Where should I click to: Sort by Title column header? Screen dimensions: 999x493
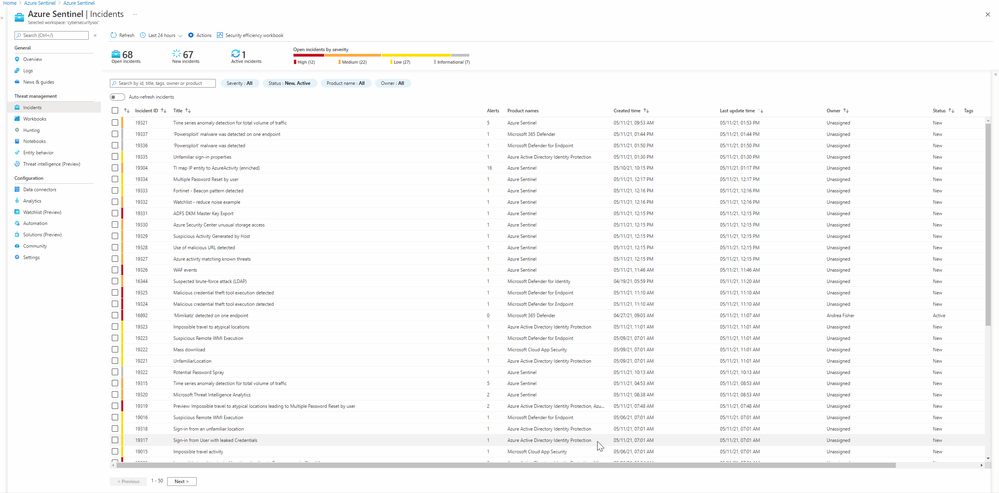182,111
